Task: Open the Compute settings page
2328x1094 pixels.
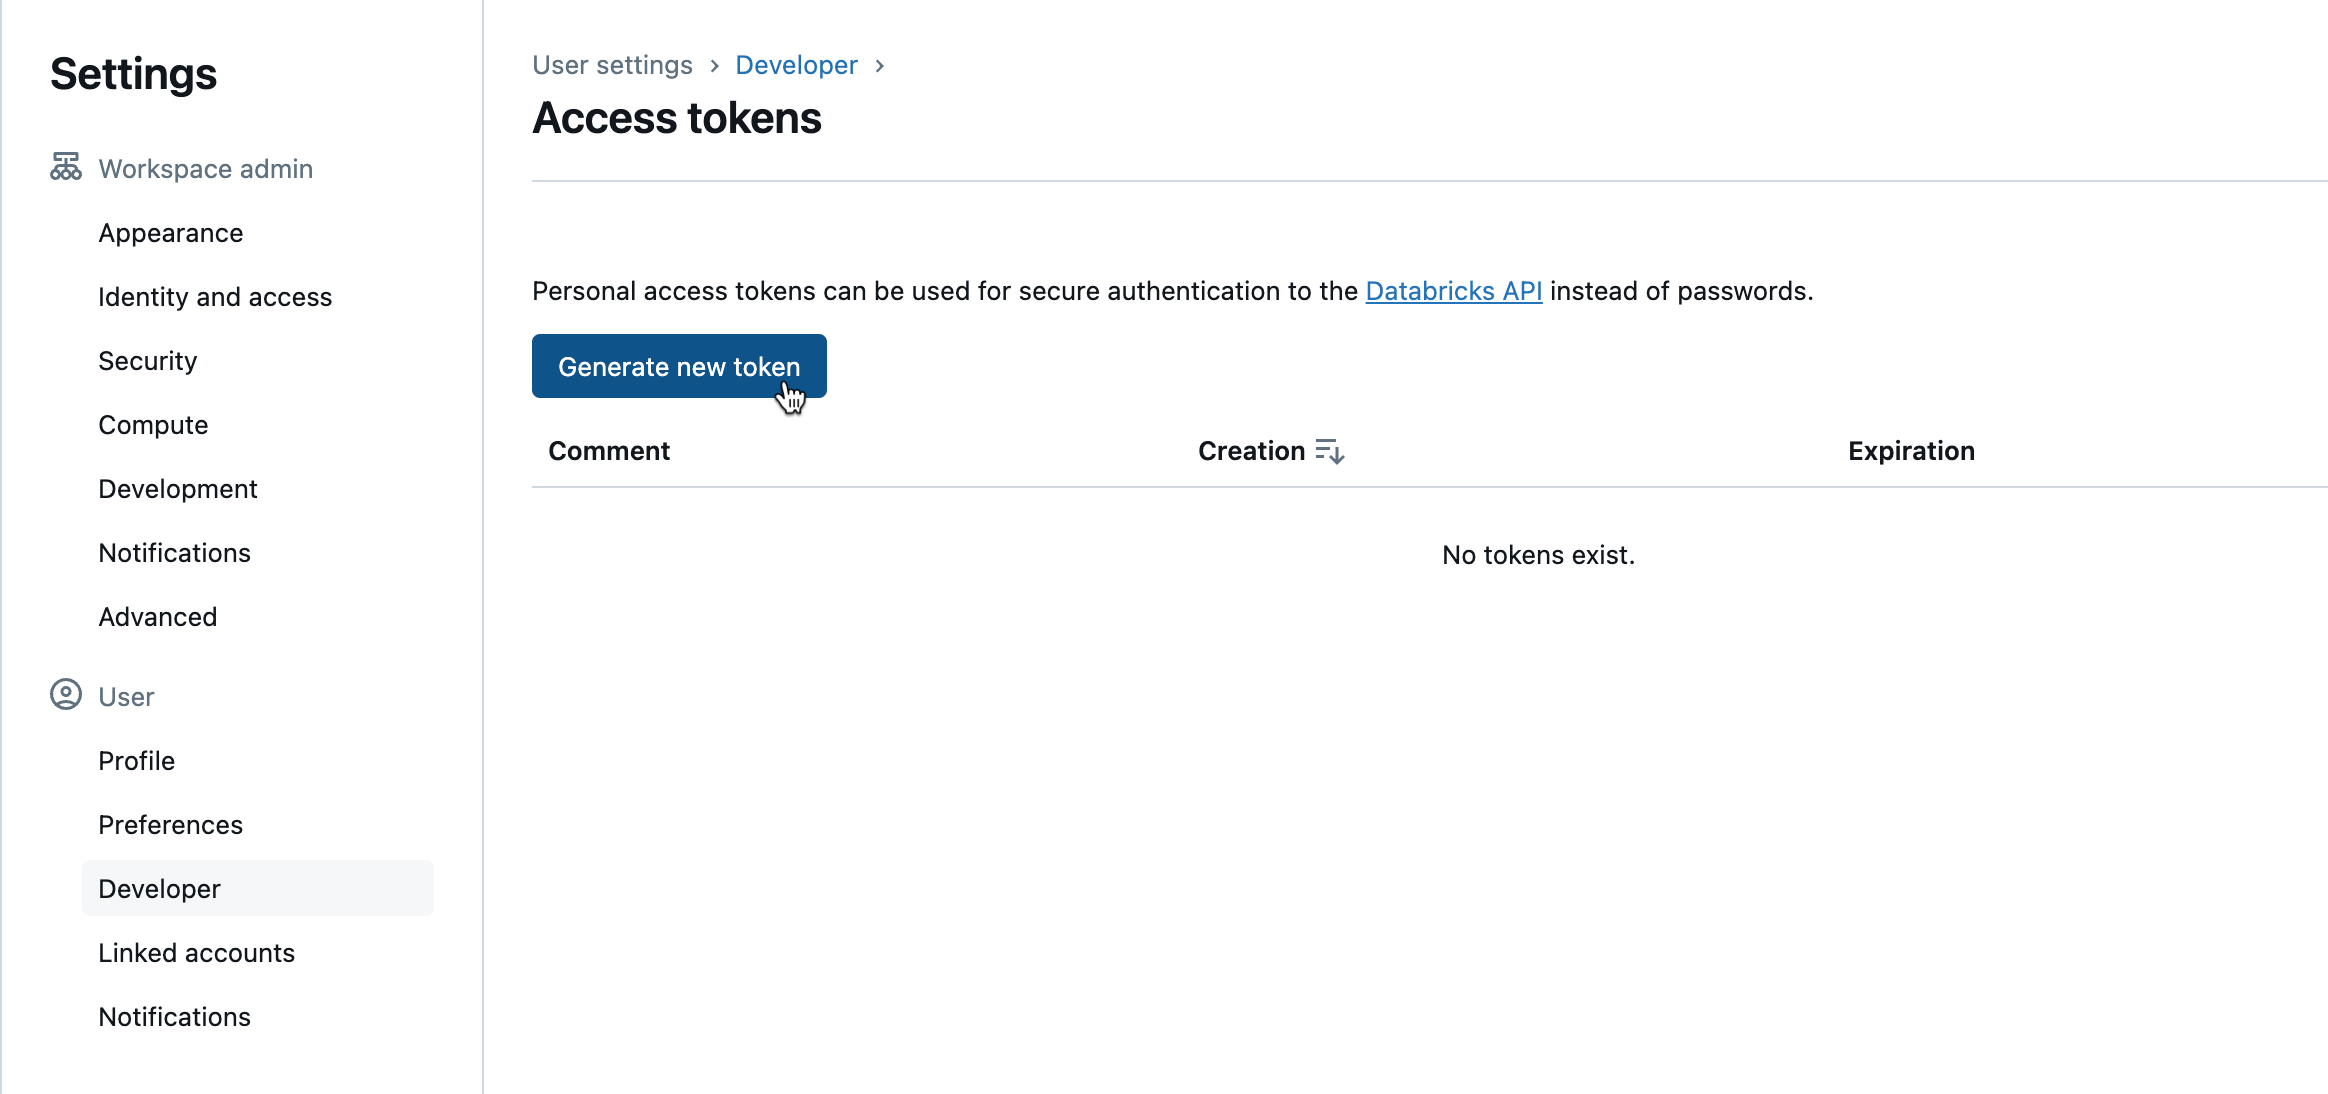Action: pos(153,424)
